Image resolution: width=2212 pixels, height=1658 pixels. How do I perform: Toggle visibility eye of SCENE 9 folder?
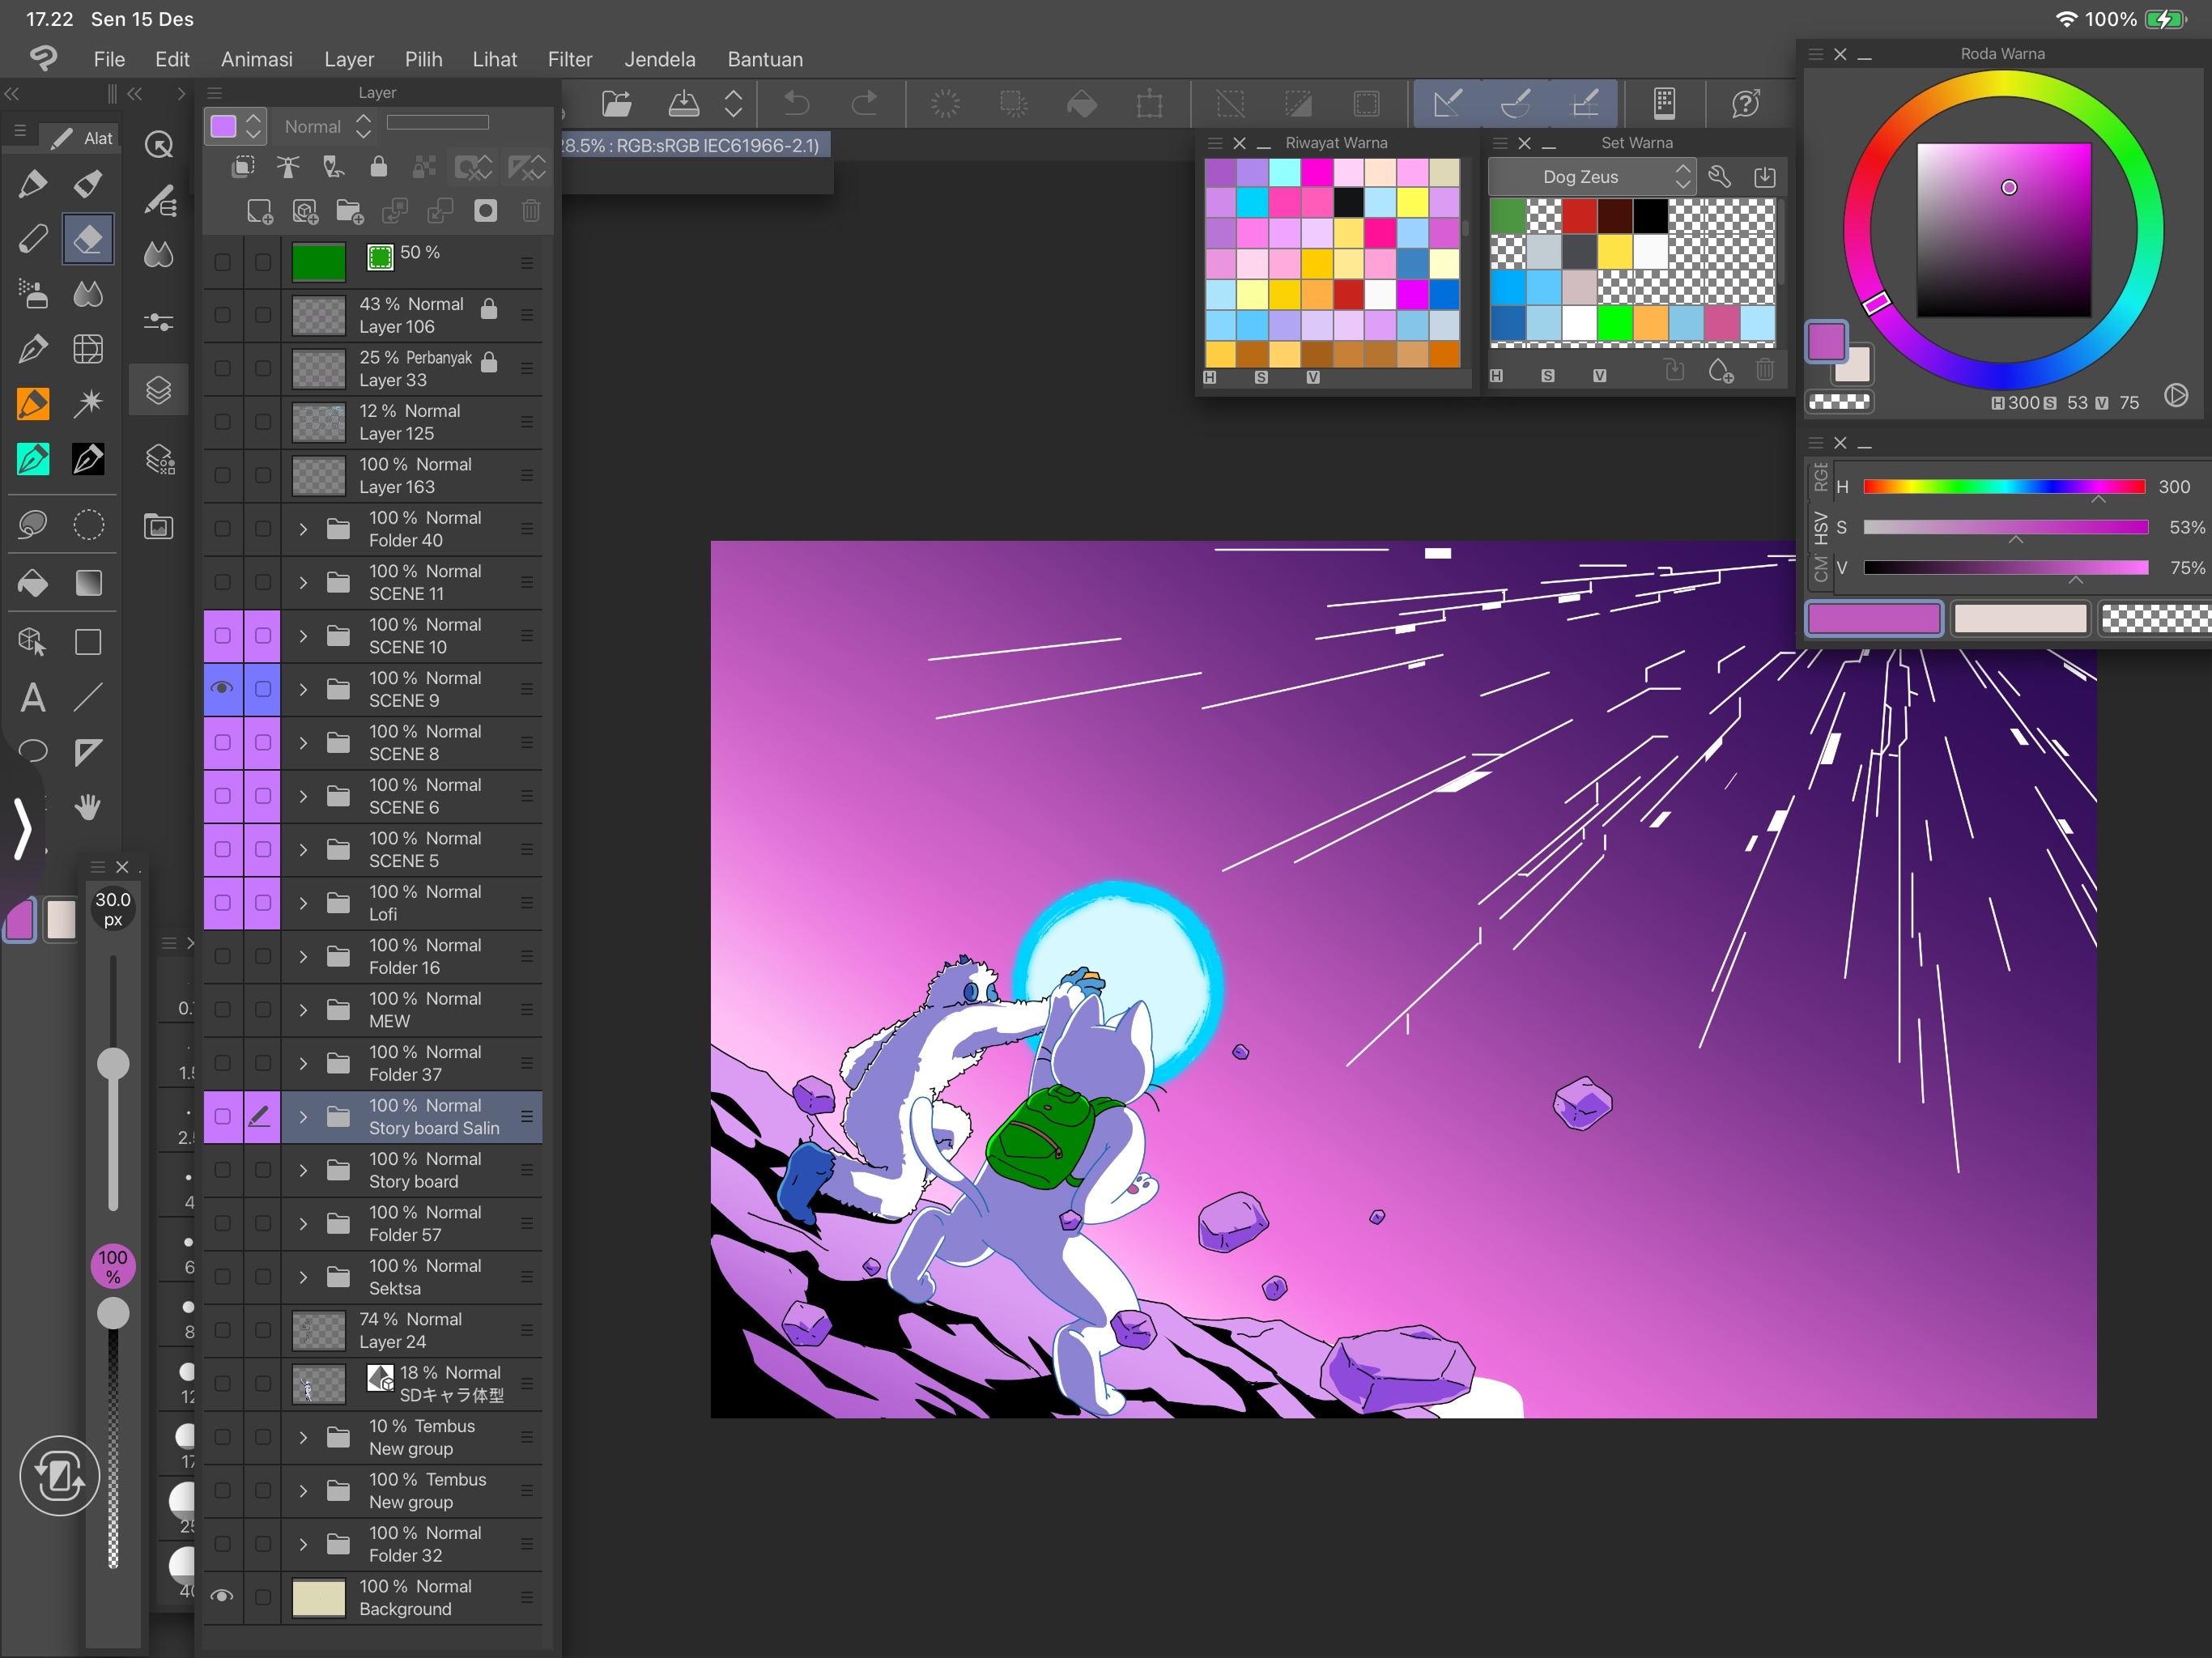222,688
